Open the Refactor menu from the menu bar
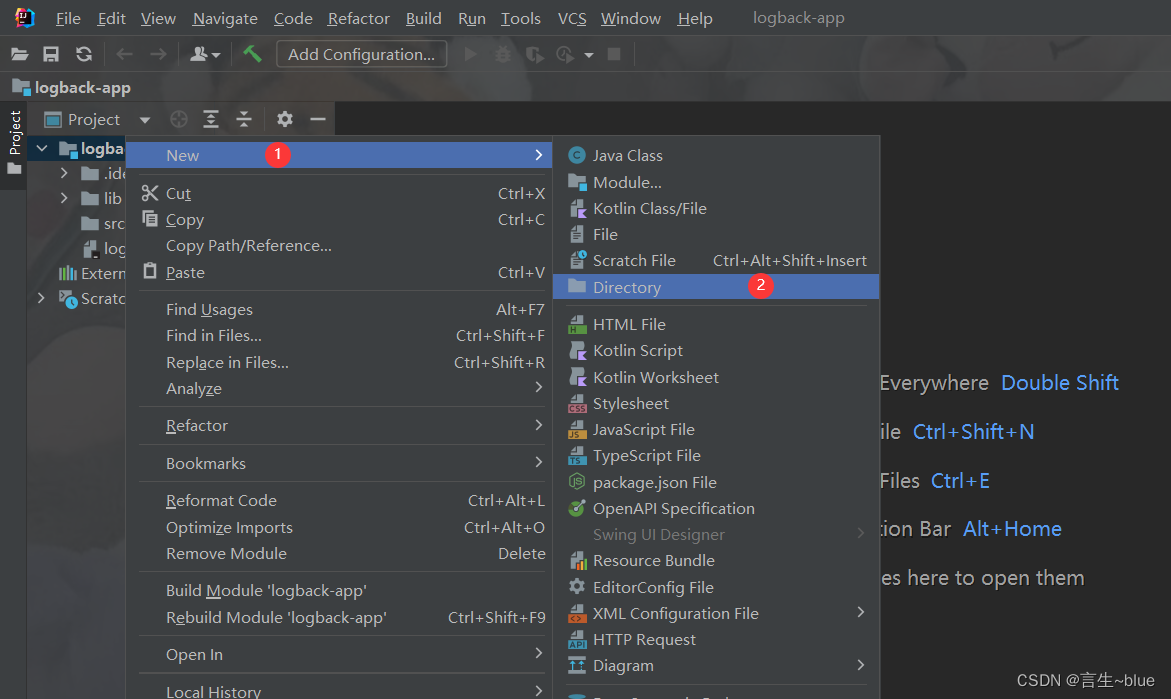 (358, 18)
